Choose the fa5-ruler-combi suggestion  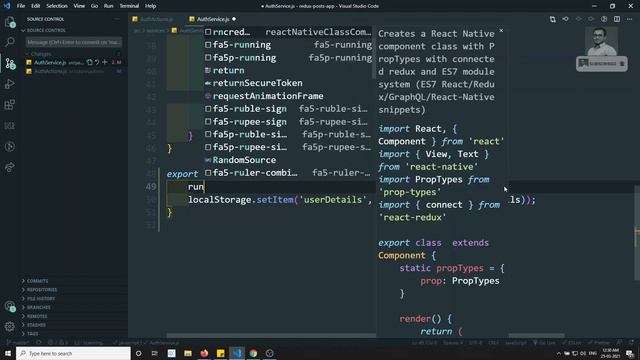pos(288,173)
